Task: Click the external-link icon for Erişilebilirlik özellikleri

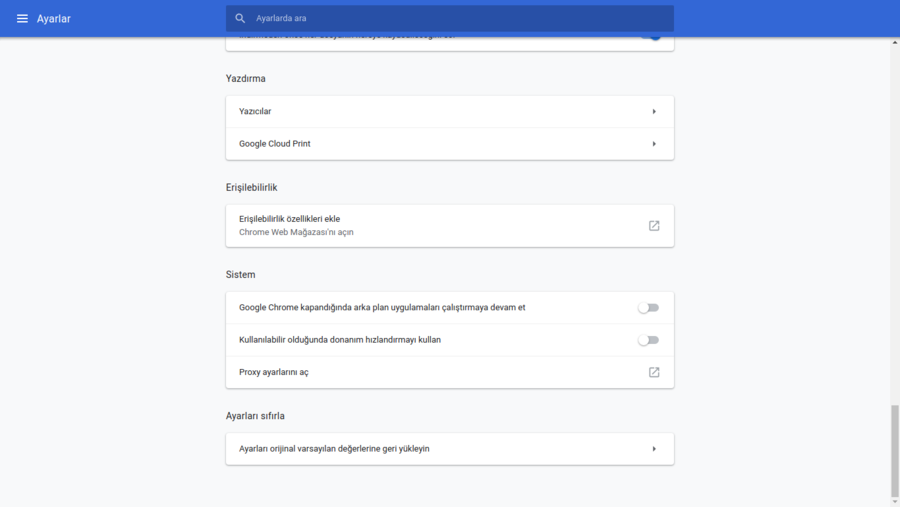Action: click(x=654, y=226)
